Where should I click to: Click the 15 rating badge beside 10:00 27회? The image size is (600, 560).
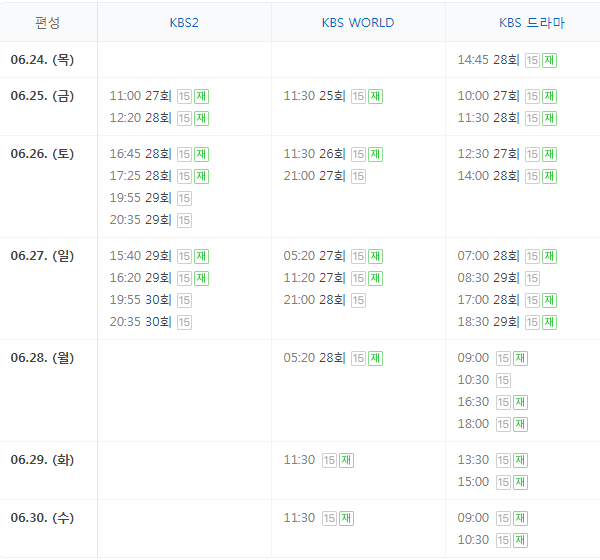pos(532,96)
